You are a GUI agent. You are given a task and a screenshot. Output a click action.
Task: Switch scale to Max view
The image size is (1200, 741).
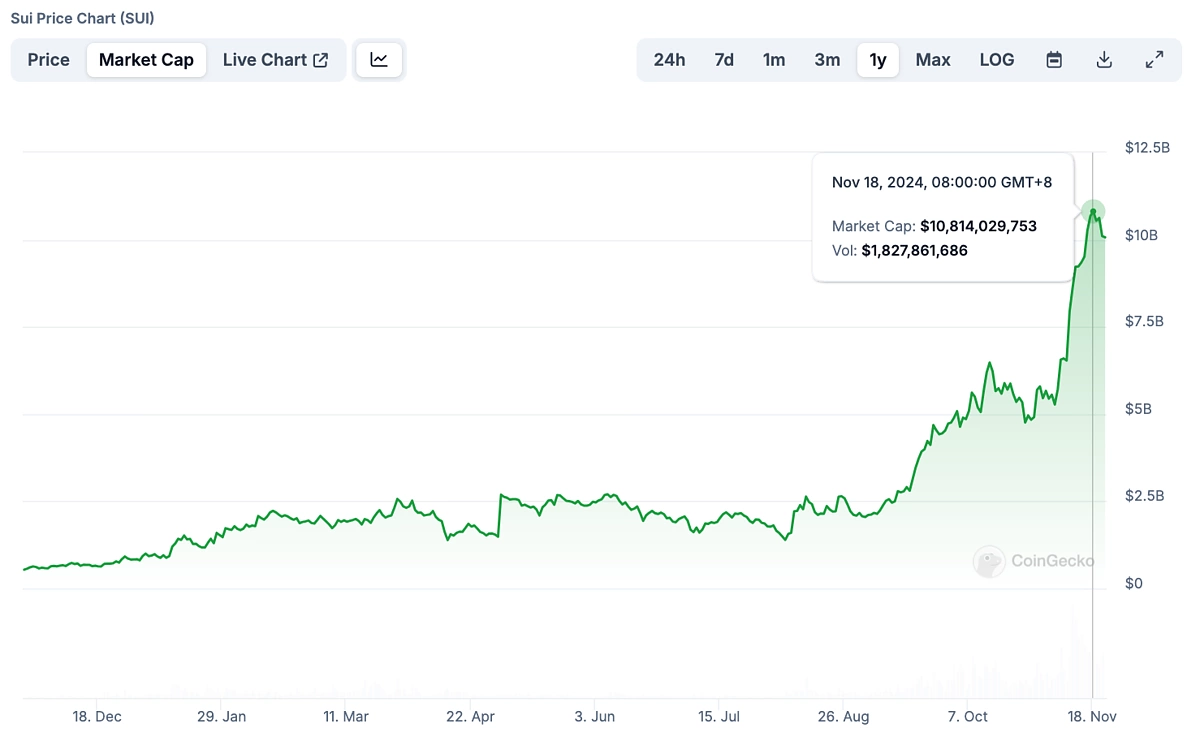coord(932,59)
